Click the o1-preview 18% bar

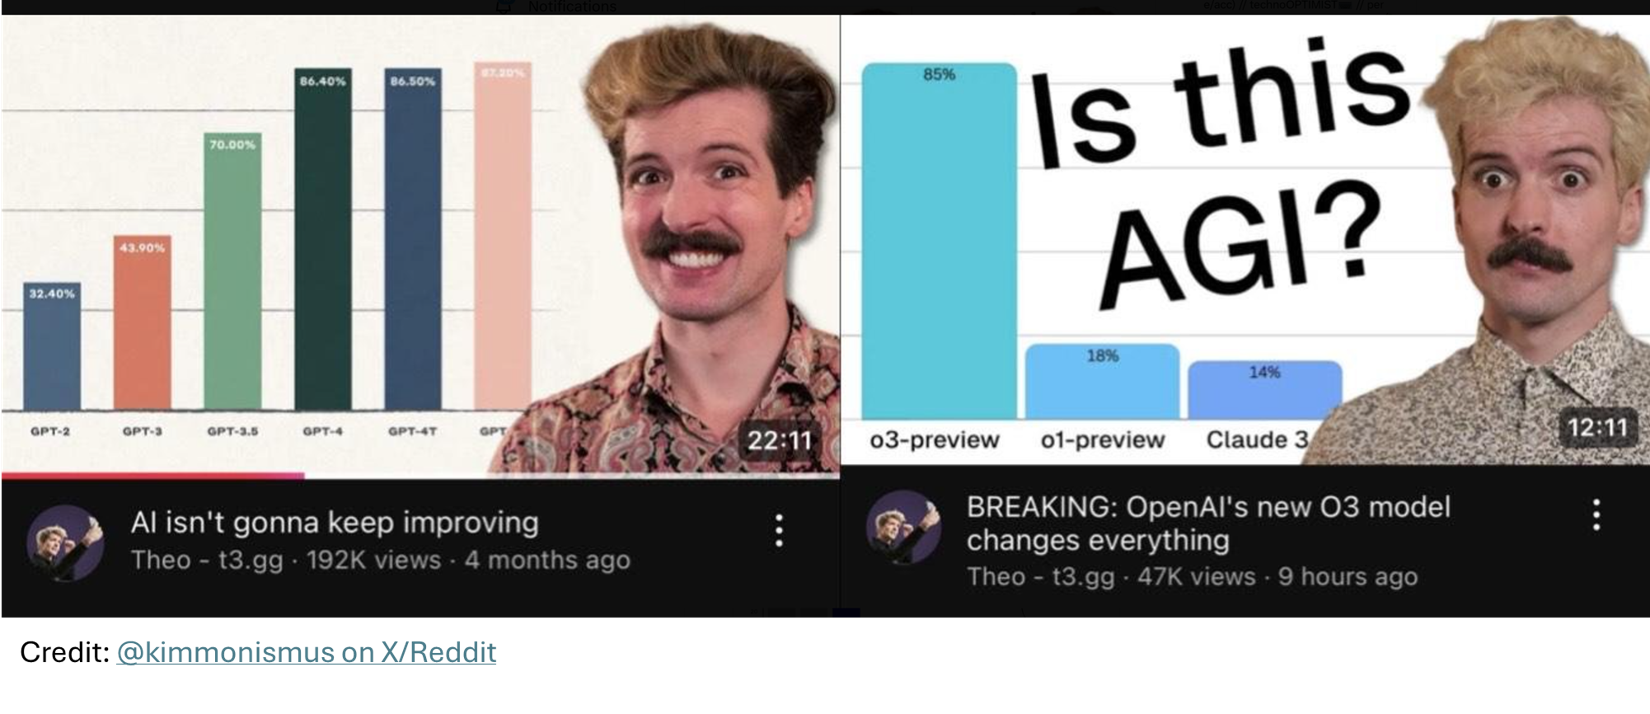pyautogui.click(x=1102, y=382)
